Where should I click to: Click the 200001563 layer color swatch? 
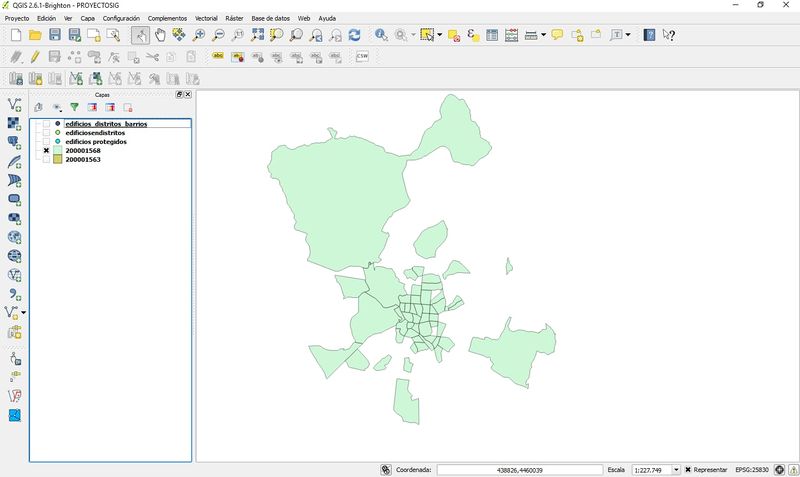click(x=58, y=160)
